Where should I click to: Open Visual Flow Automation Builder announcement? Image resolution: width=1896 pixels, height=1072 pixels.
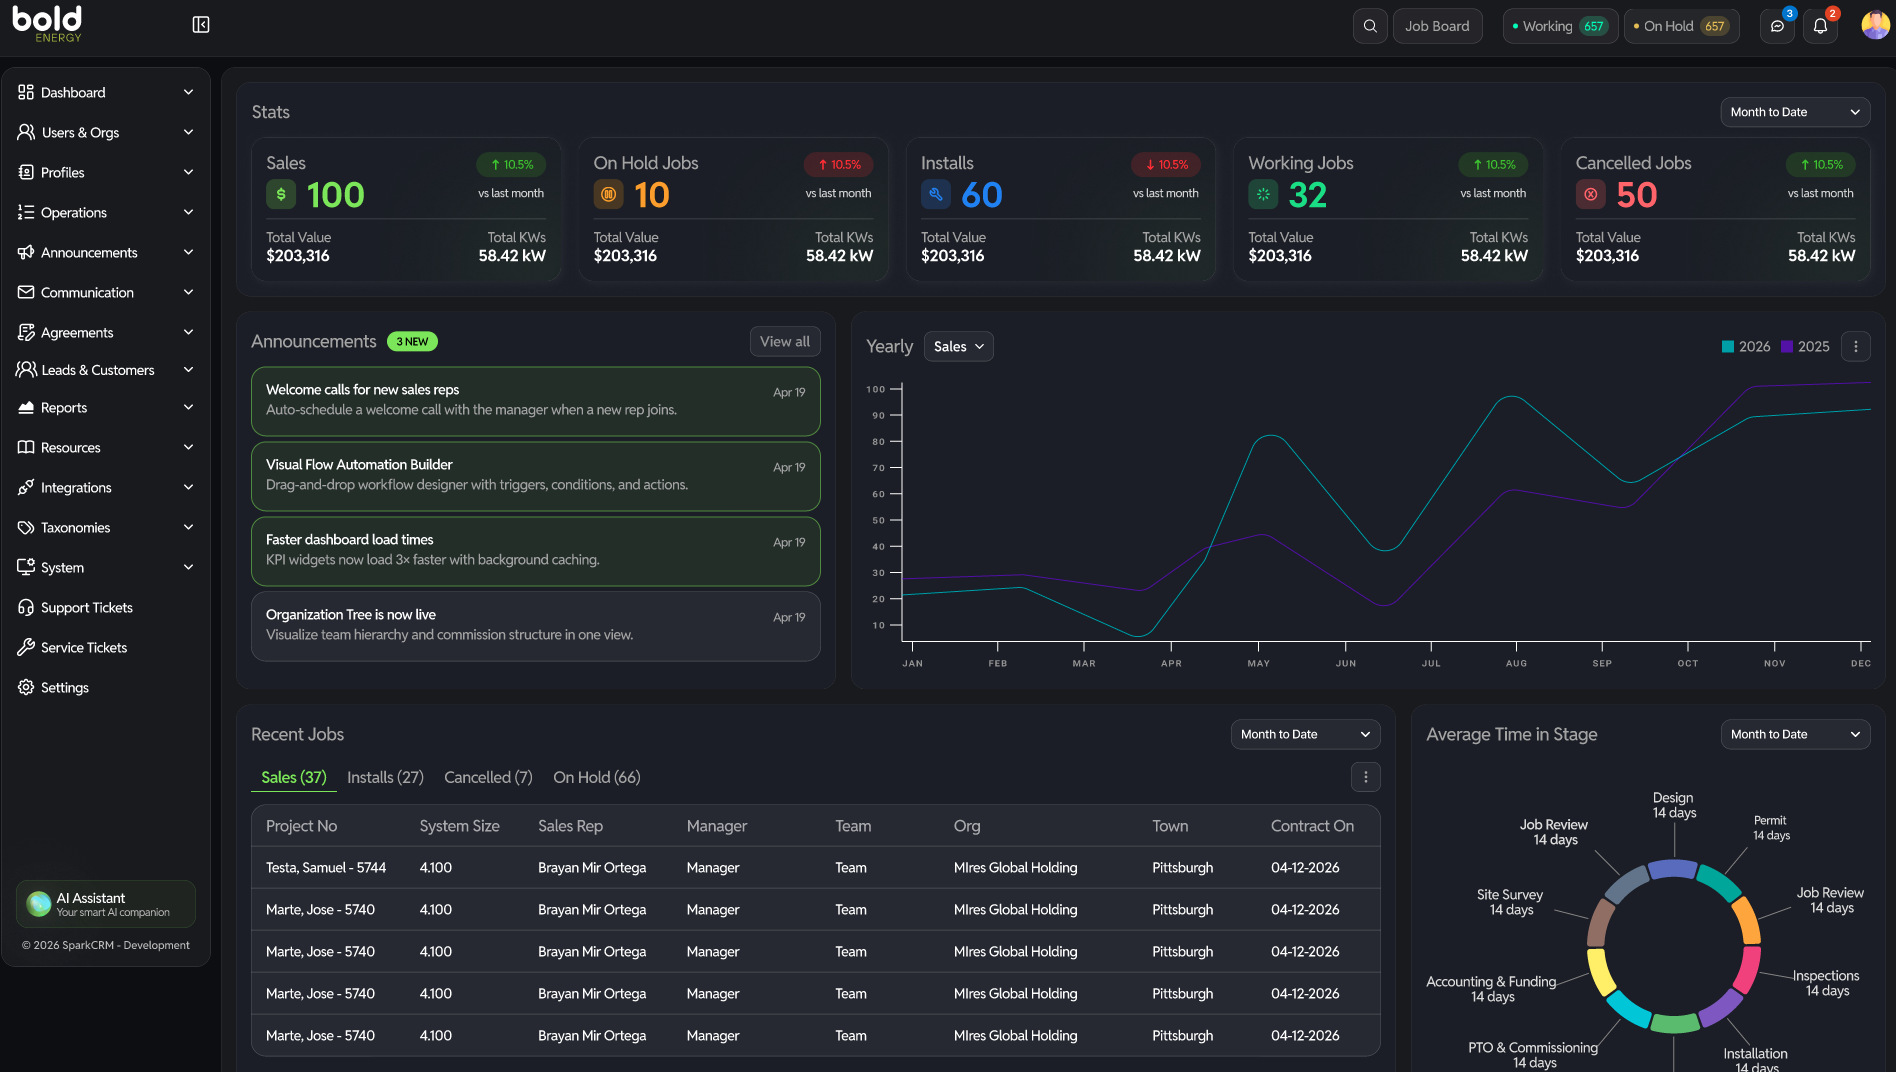pos(536,476)
